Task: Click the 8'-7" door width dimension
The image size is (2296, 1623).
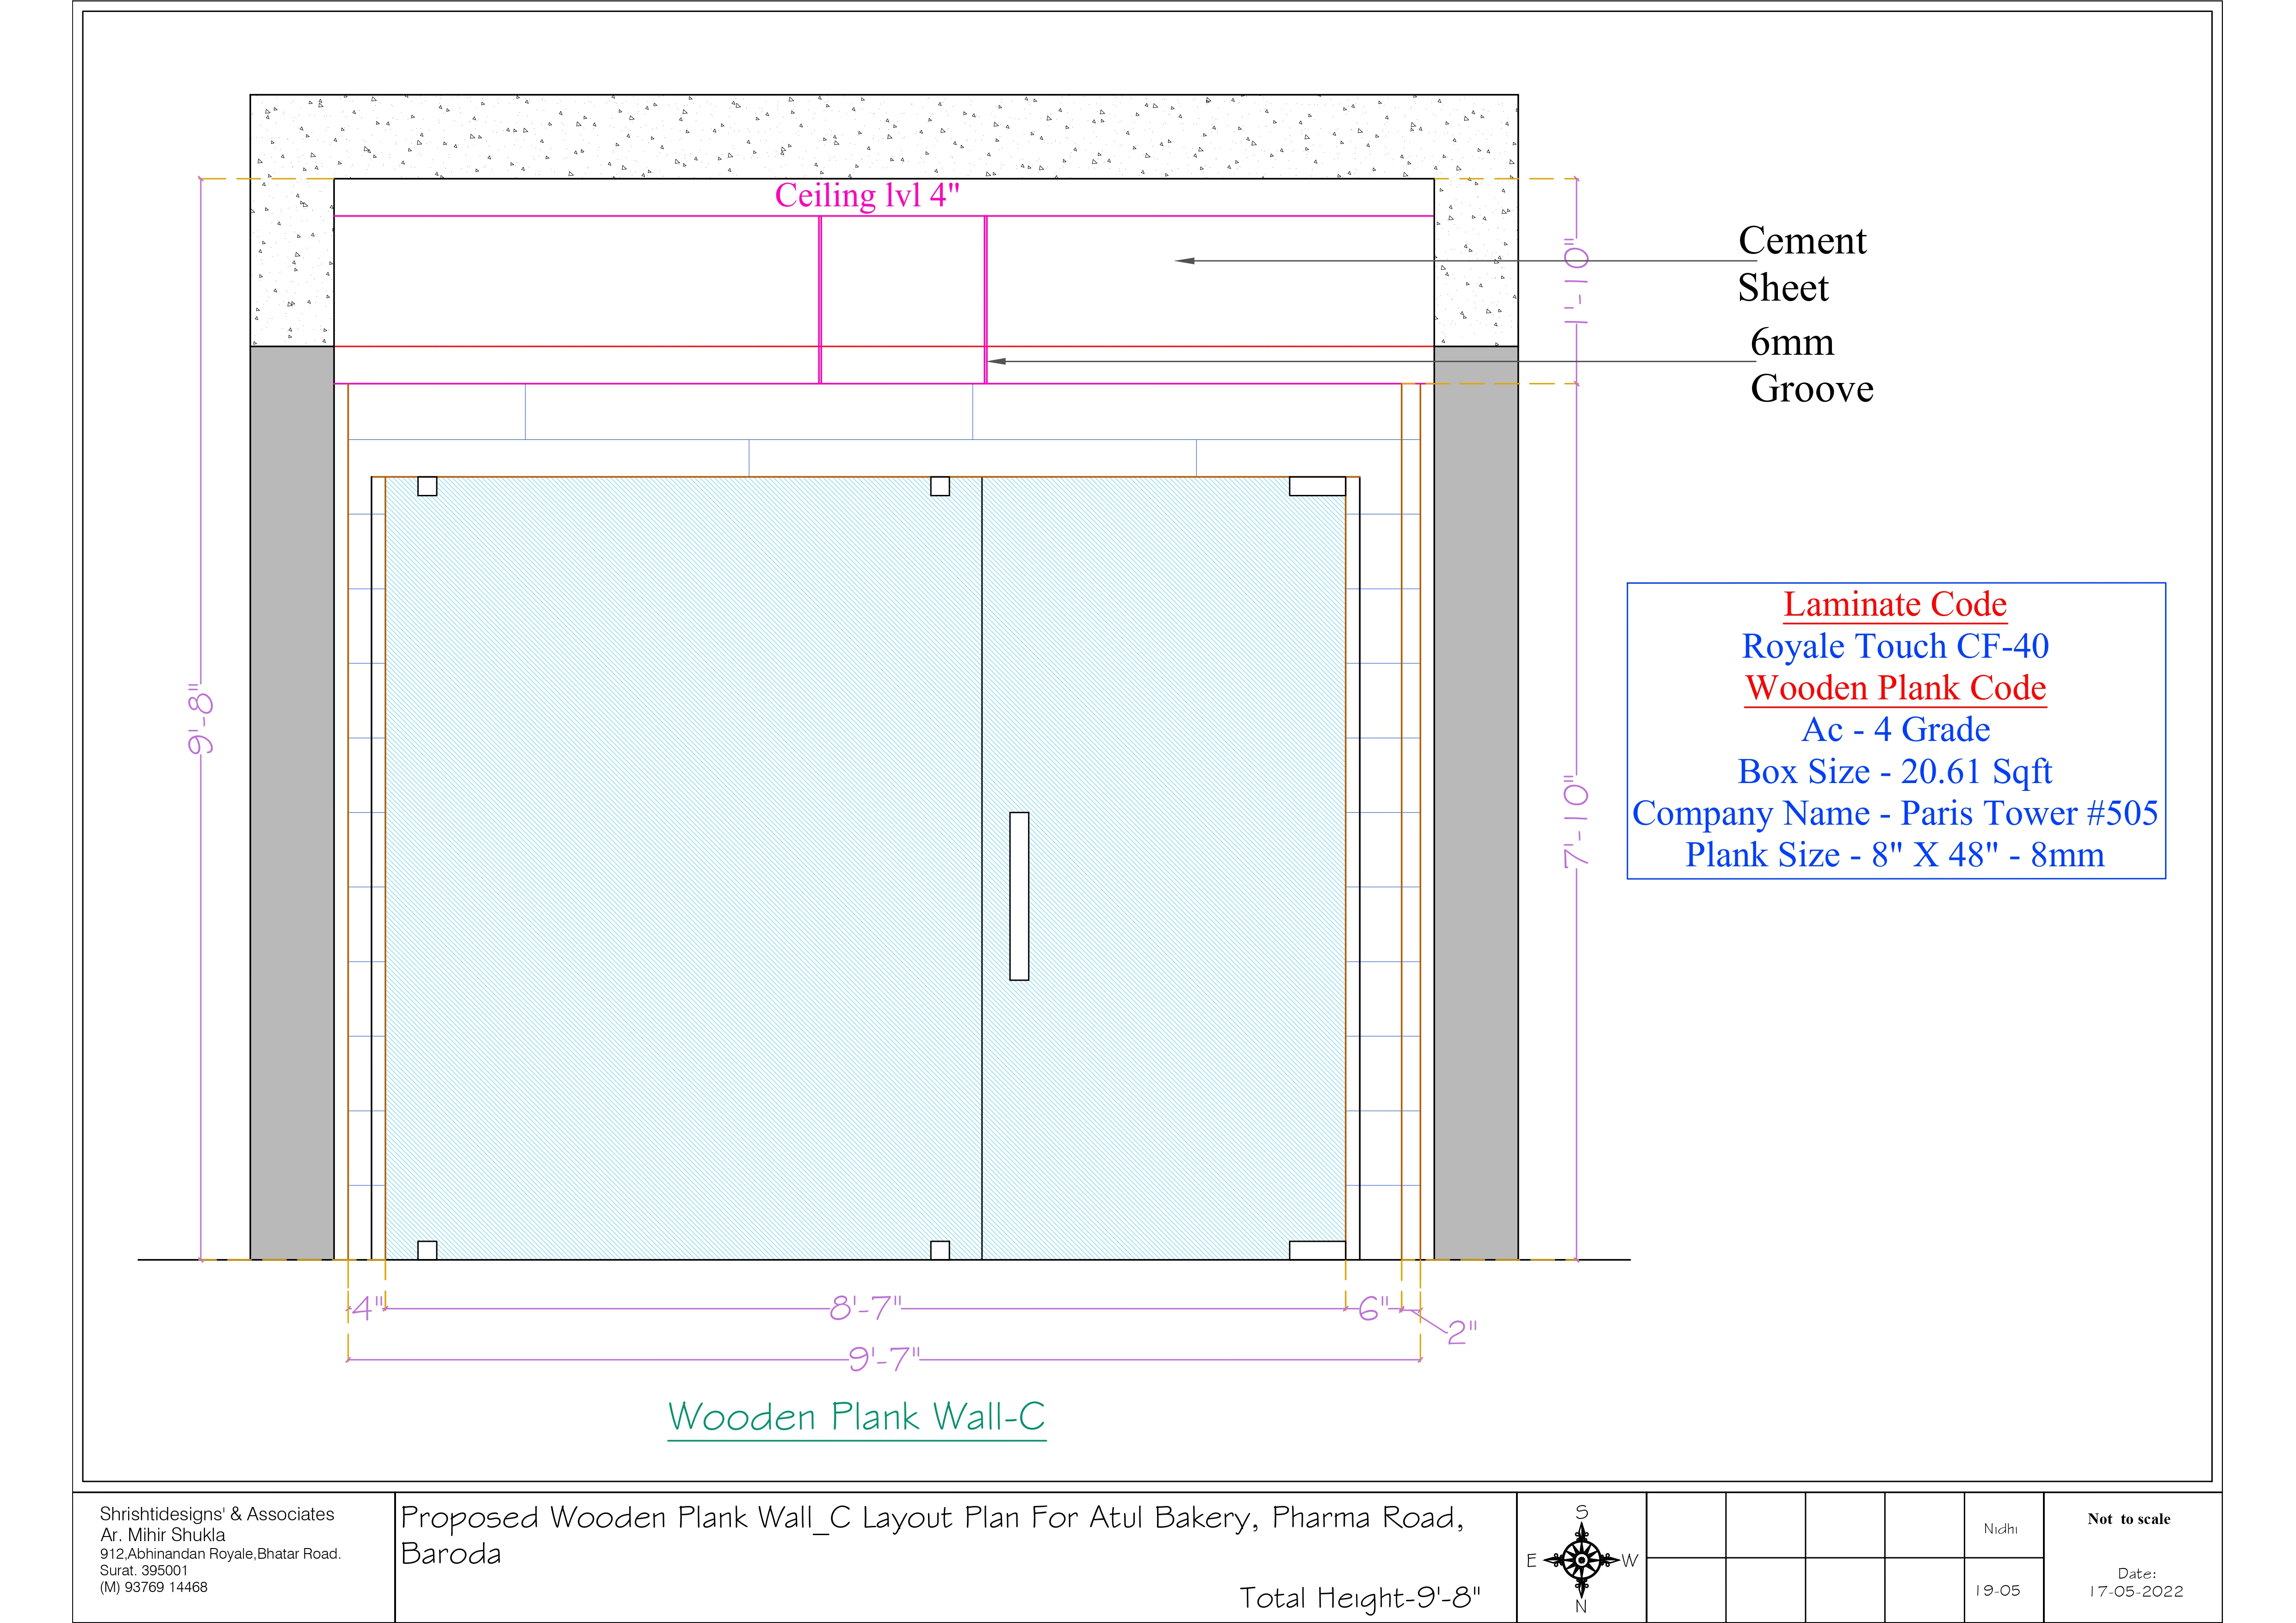Action: (x=865, y=1307)
